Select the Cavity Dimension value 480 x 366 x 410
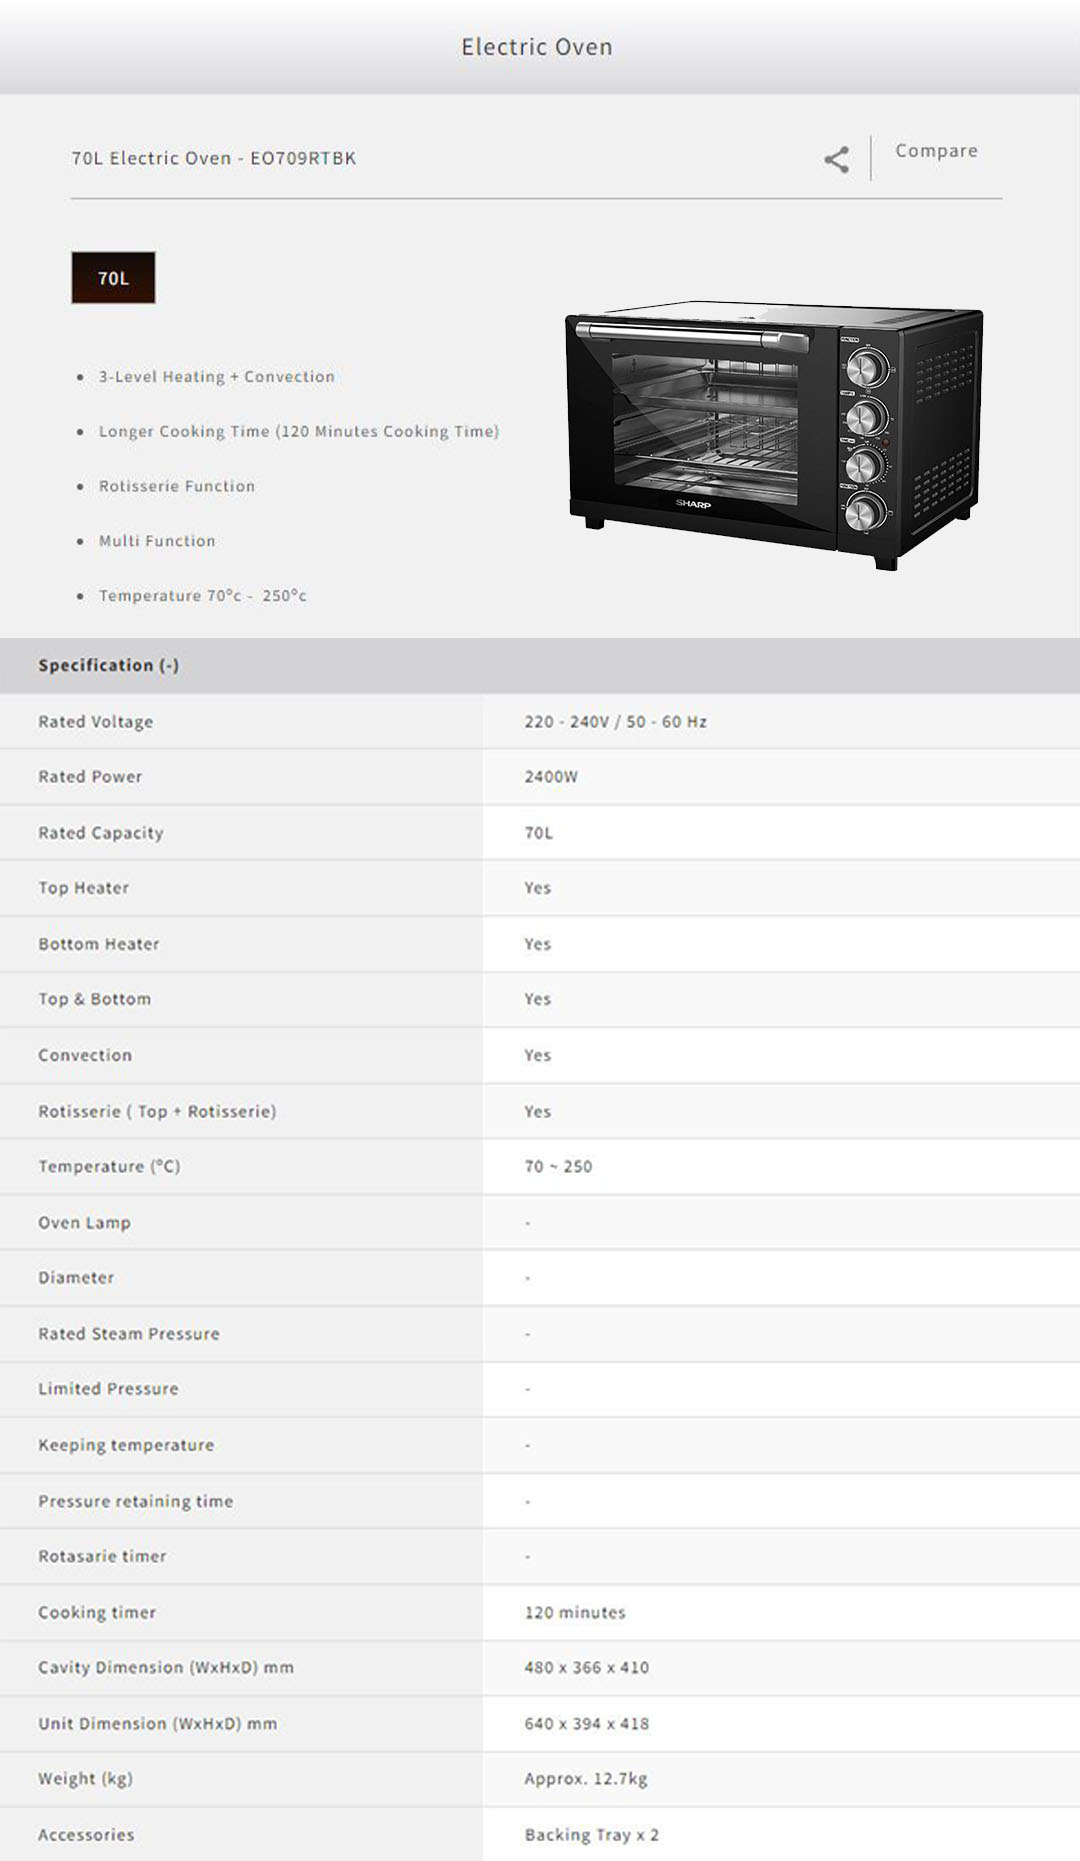1080x1861 pixels. pyautogui.click(x=586, y=1668)
